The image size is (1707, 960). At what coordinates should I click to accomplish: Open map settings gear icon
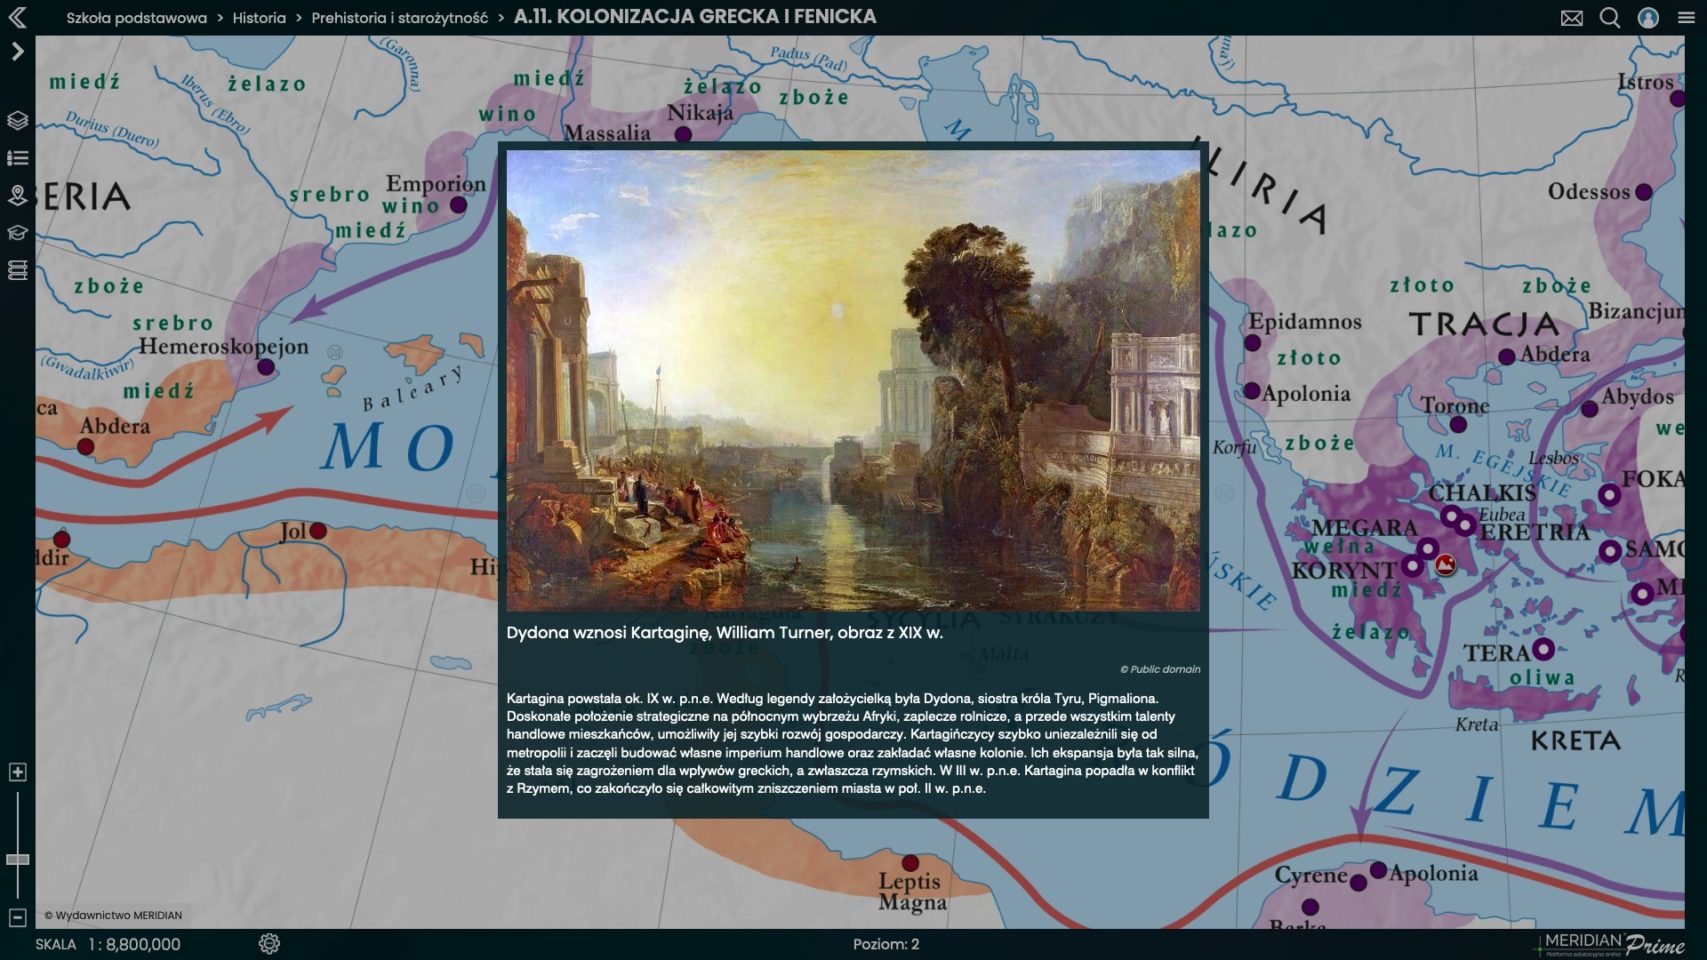pyautogui.click(x=269, y=943)
